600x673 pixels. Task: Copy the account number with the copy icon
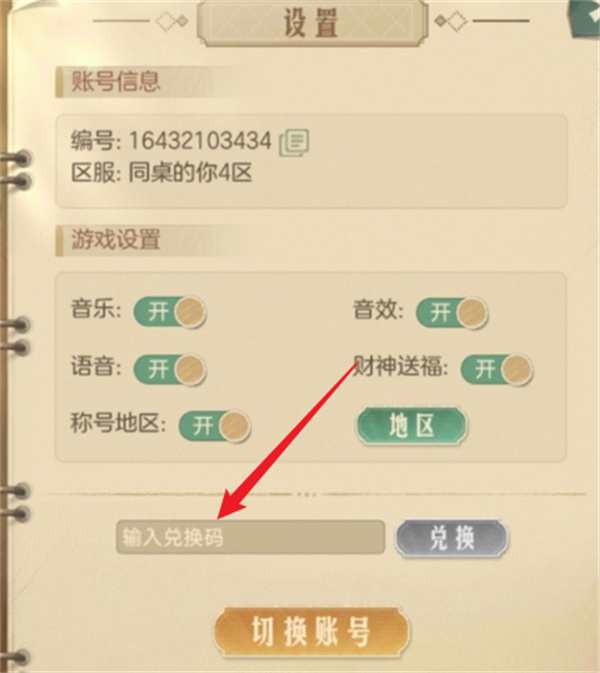tap(294, 142)
